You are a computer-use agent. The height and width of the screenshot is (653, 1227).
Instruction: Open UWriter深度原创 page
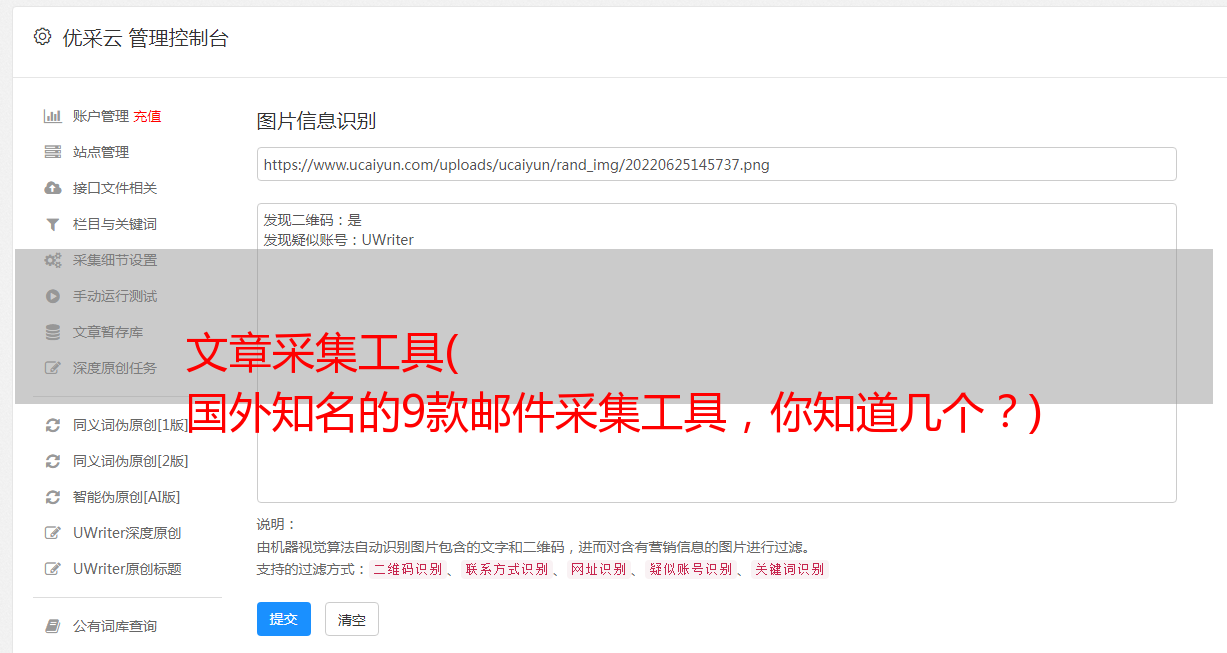(x=127, y=533)
